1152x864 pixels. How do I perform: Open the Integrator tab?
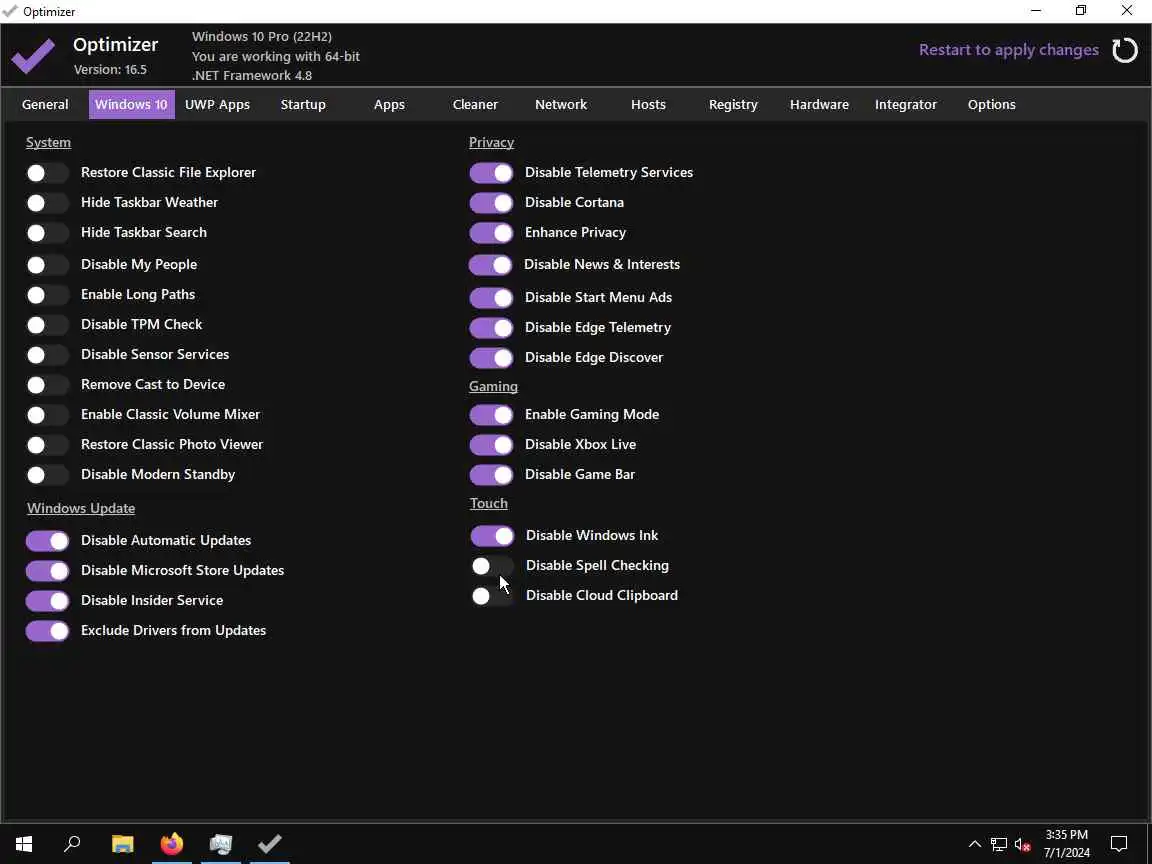[906, 104]
